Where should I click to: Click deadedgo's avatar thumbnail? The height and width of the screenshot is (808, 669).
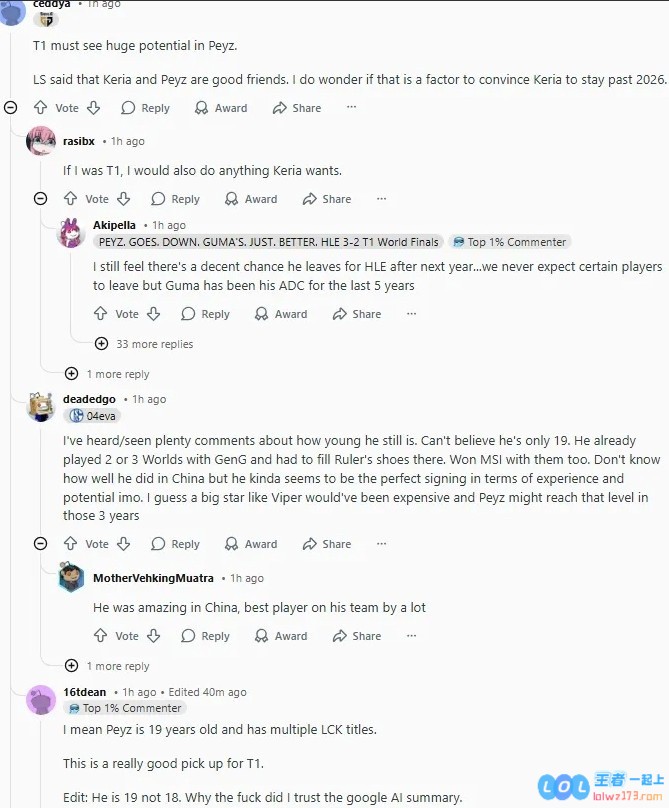pos(41,406)
